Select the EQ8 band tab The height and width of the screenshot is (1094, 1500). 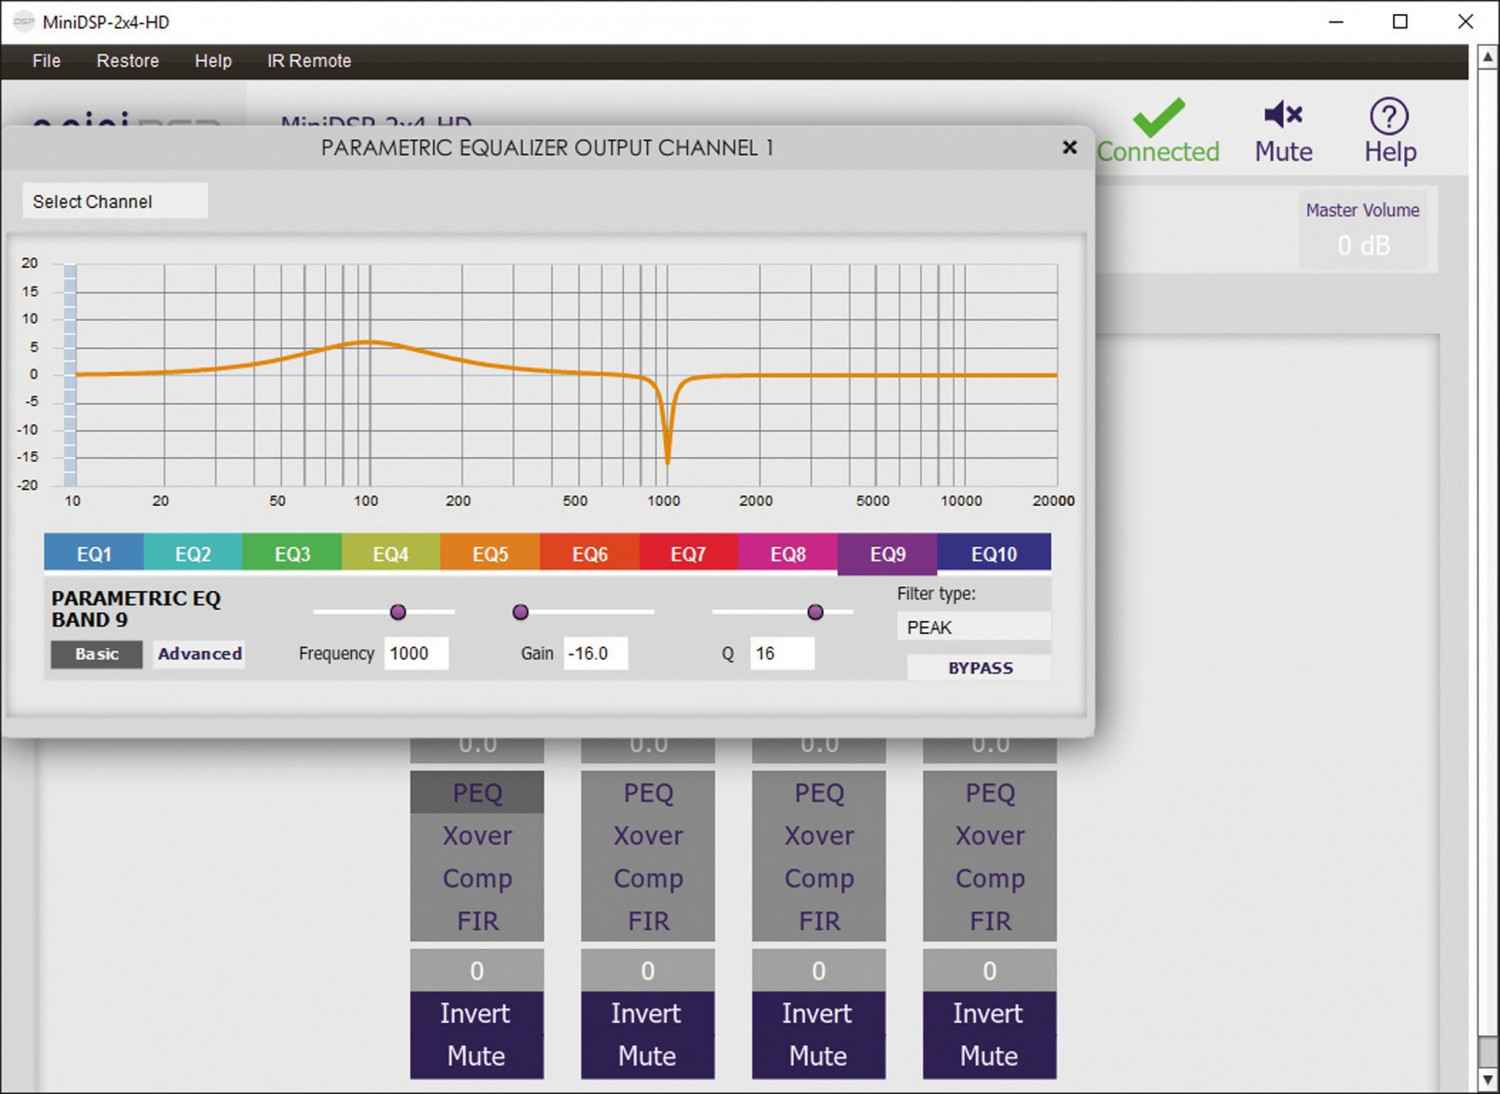point(788,553)
